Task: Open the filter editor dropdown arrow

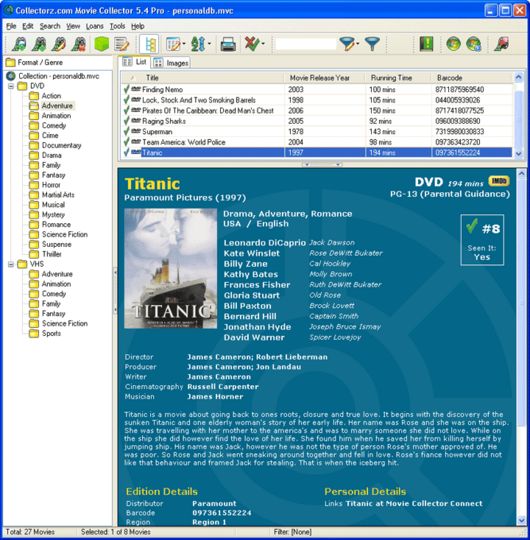Action: tap(358, 44)
